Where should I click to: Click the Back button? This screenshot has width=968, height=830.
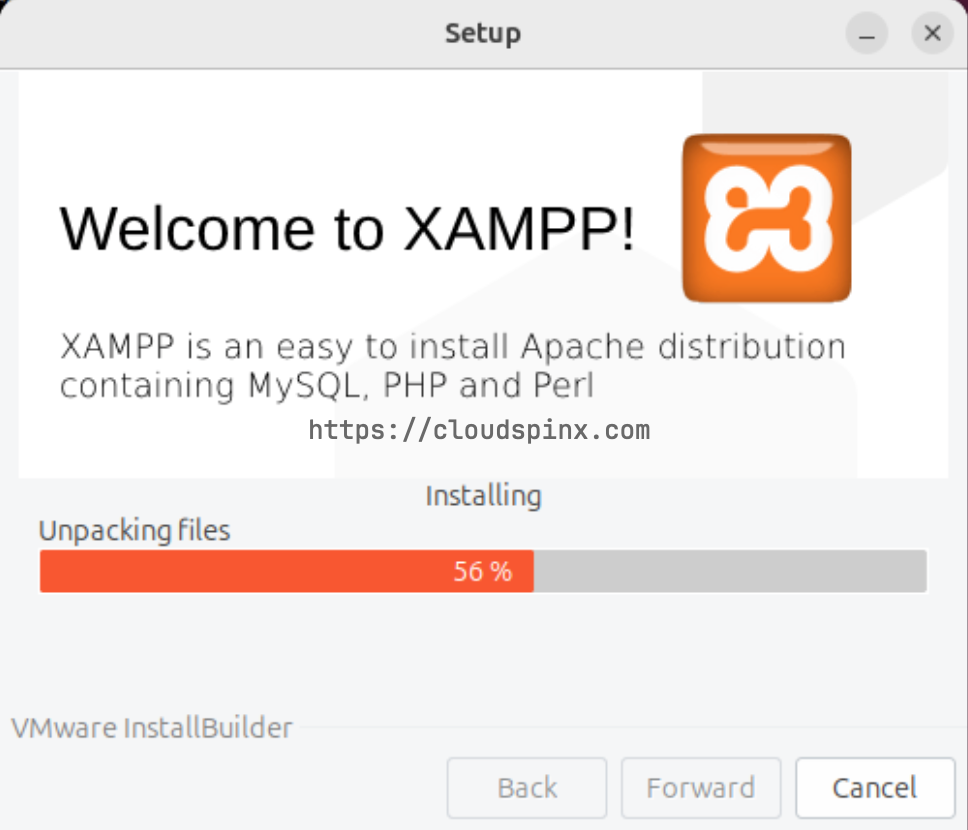[527, 788]
